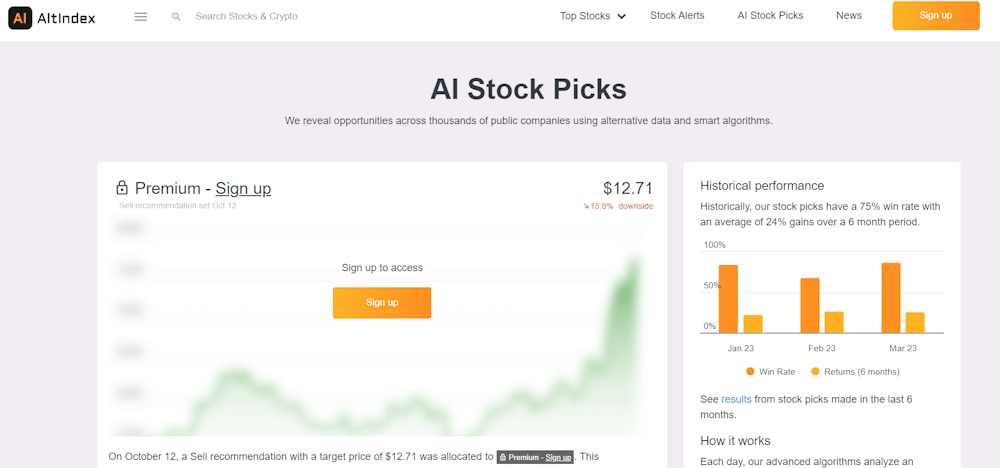This screenshot has width=1000, height=468.
Task: Click the search magnifier icon
Action: (x=176, y=17)
